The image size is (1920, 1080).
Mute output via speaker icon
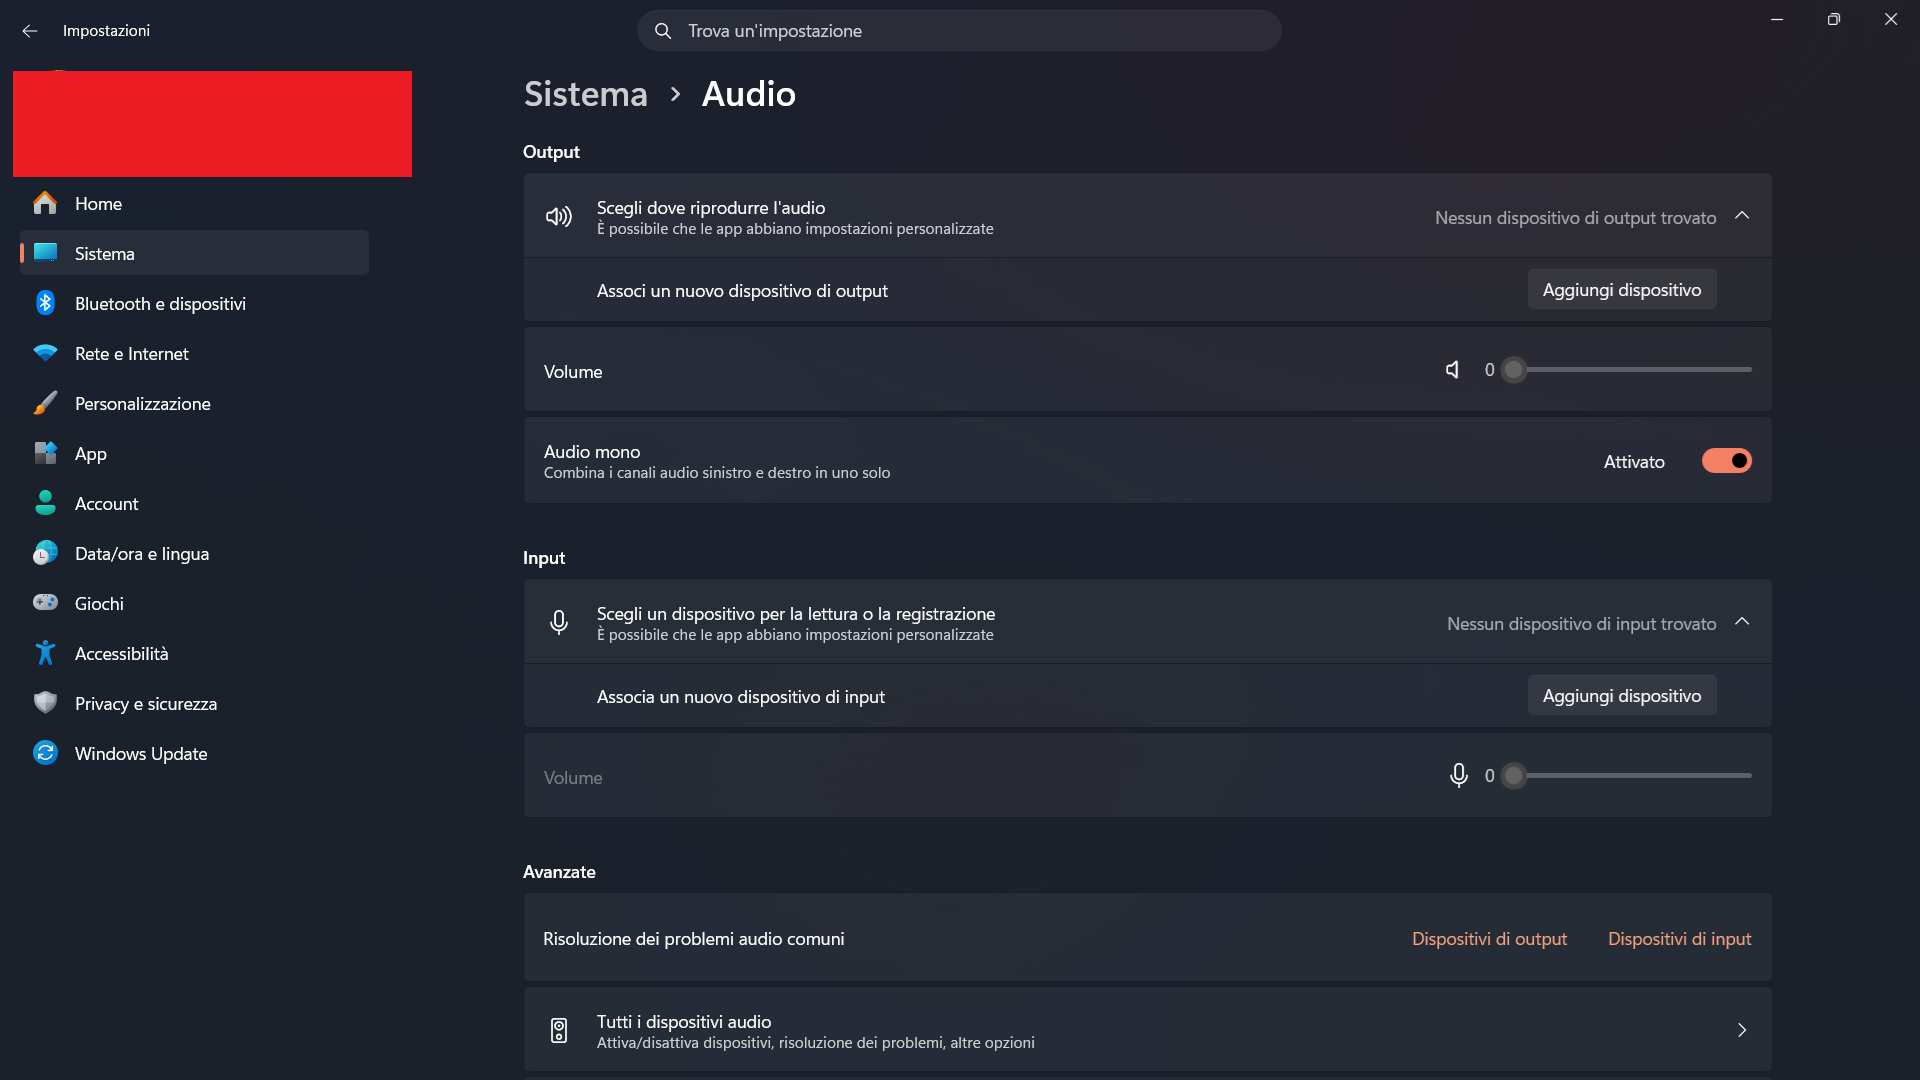[x=1453, y=370]
